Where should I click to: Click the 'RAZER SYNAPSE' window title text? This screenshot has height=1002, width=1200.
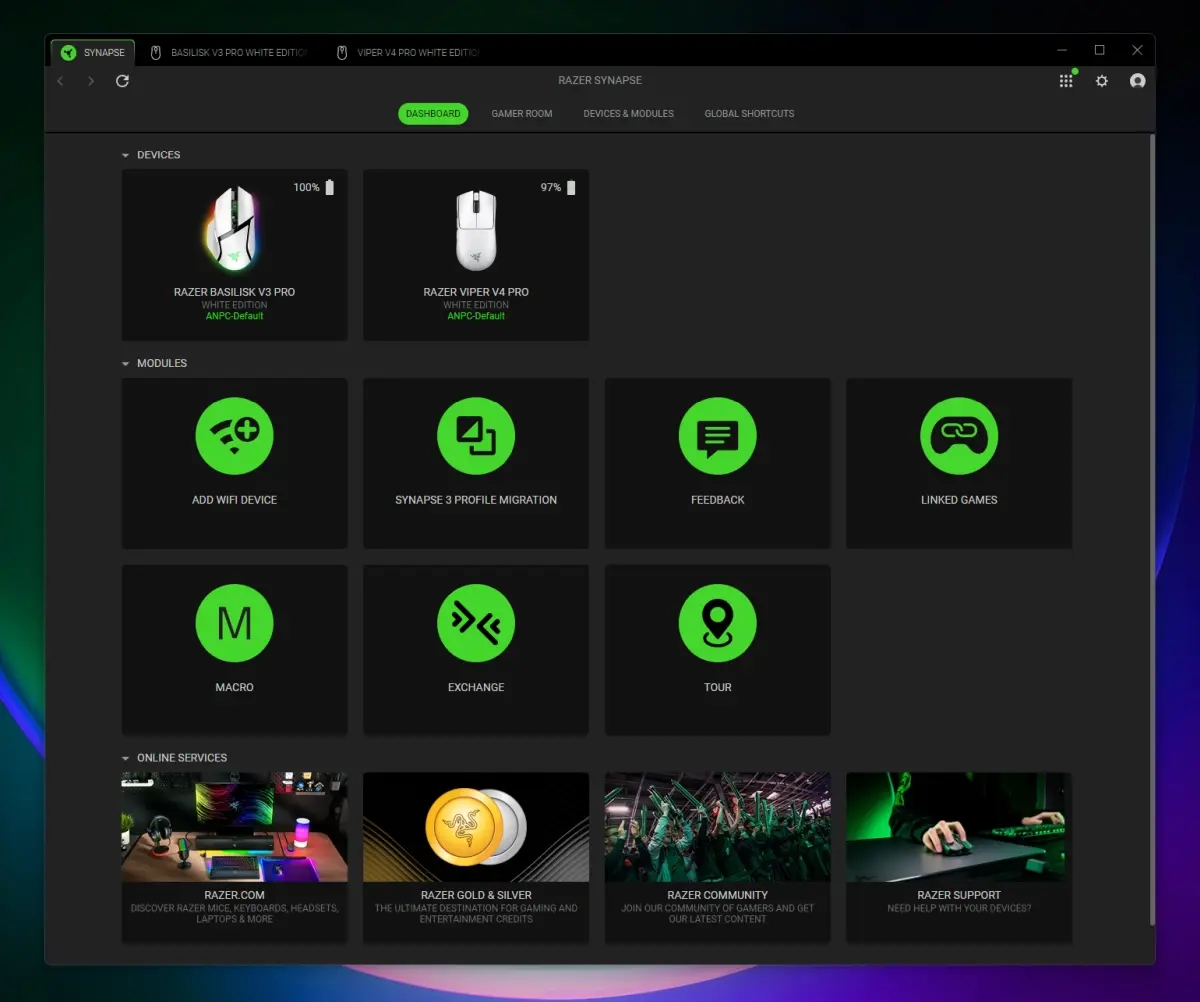point(600,80)
